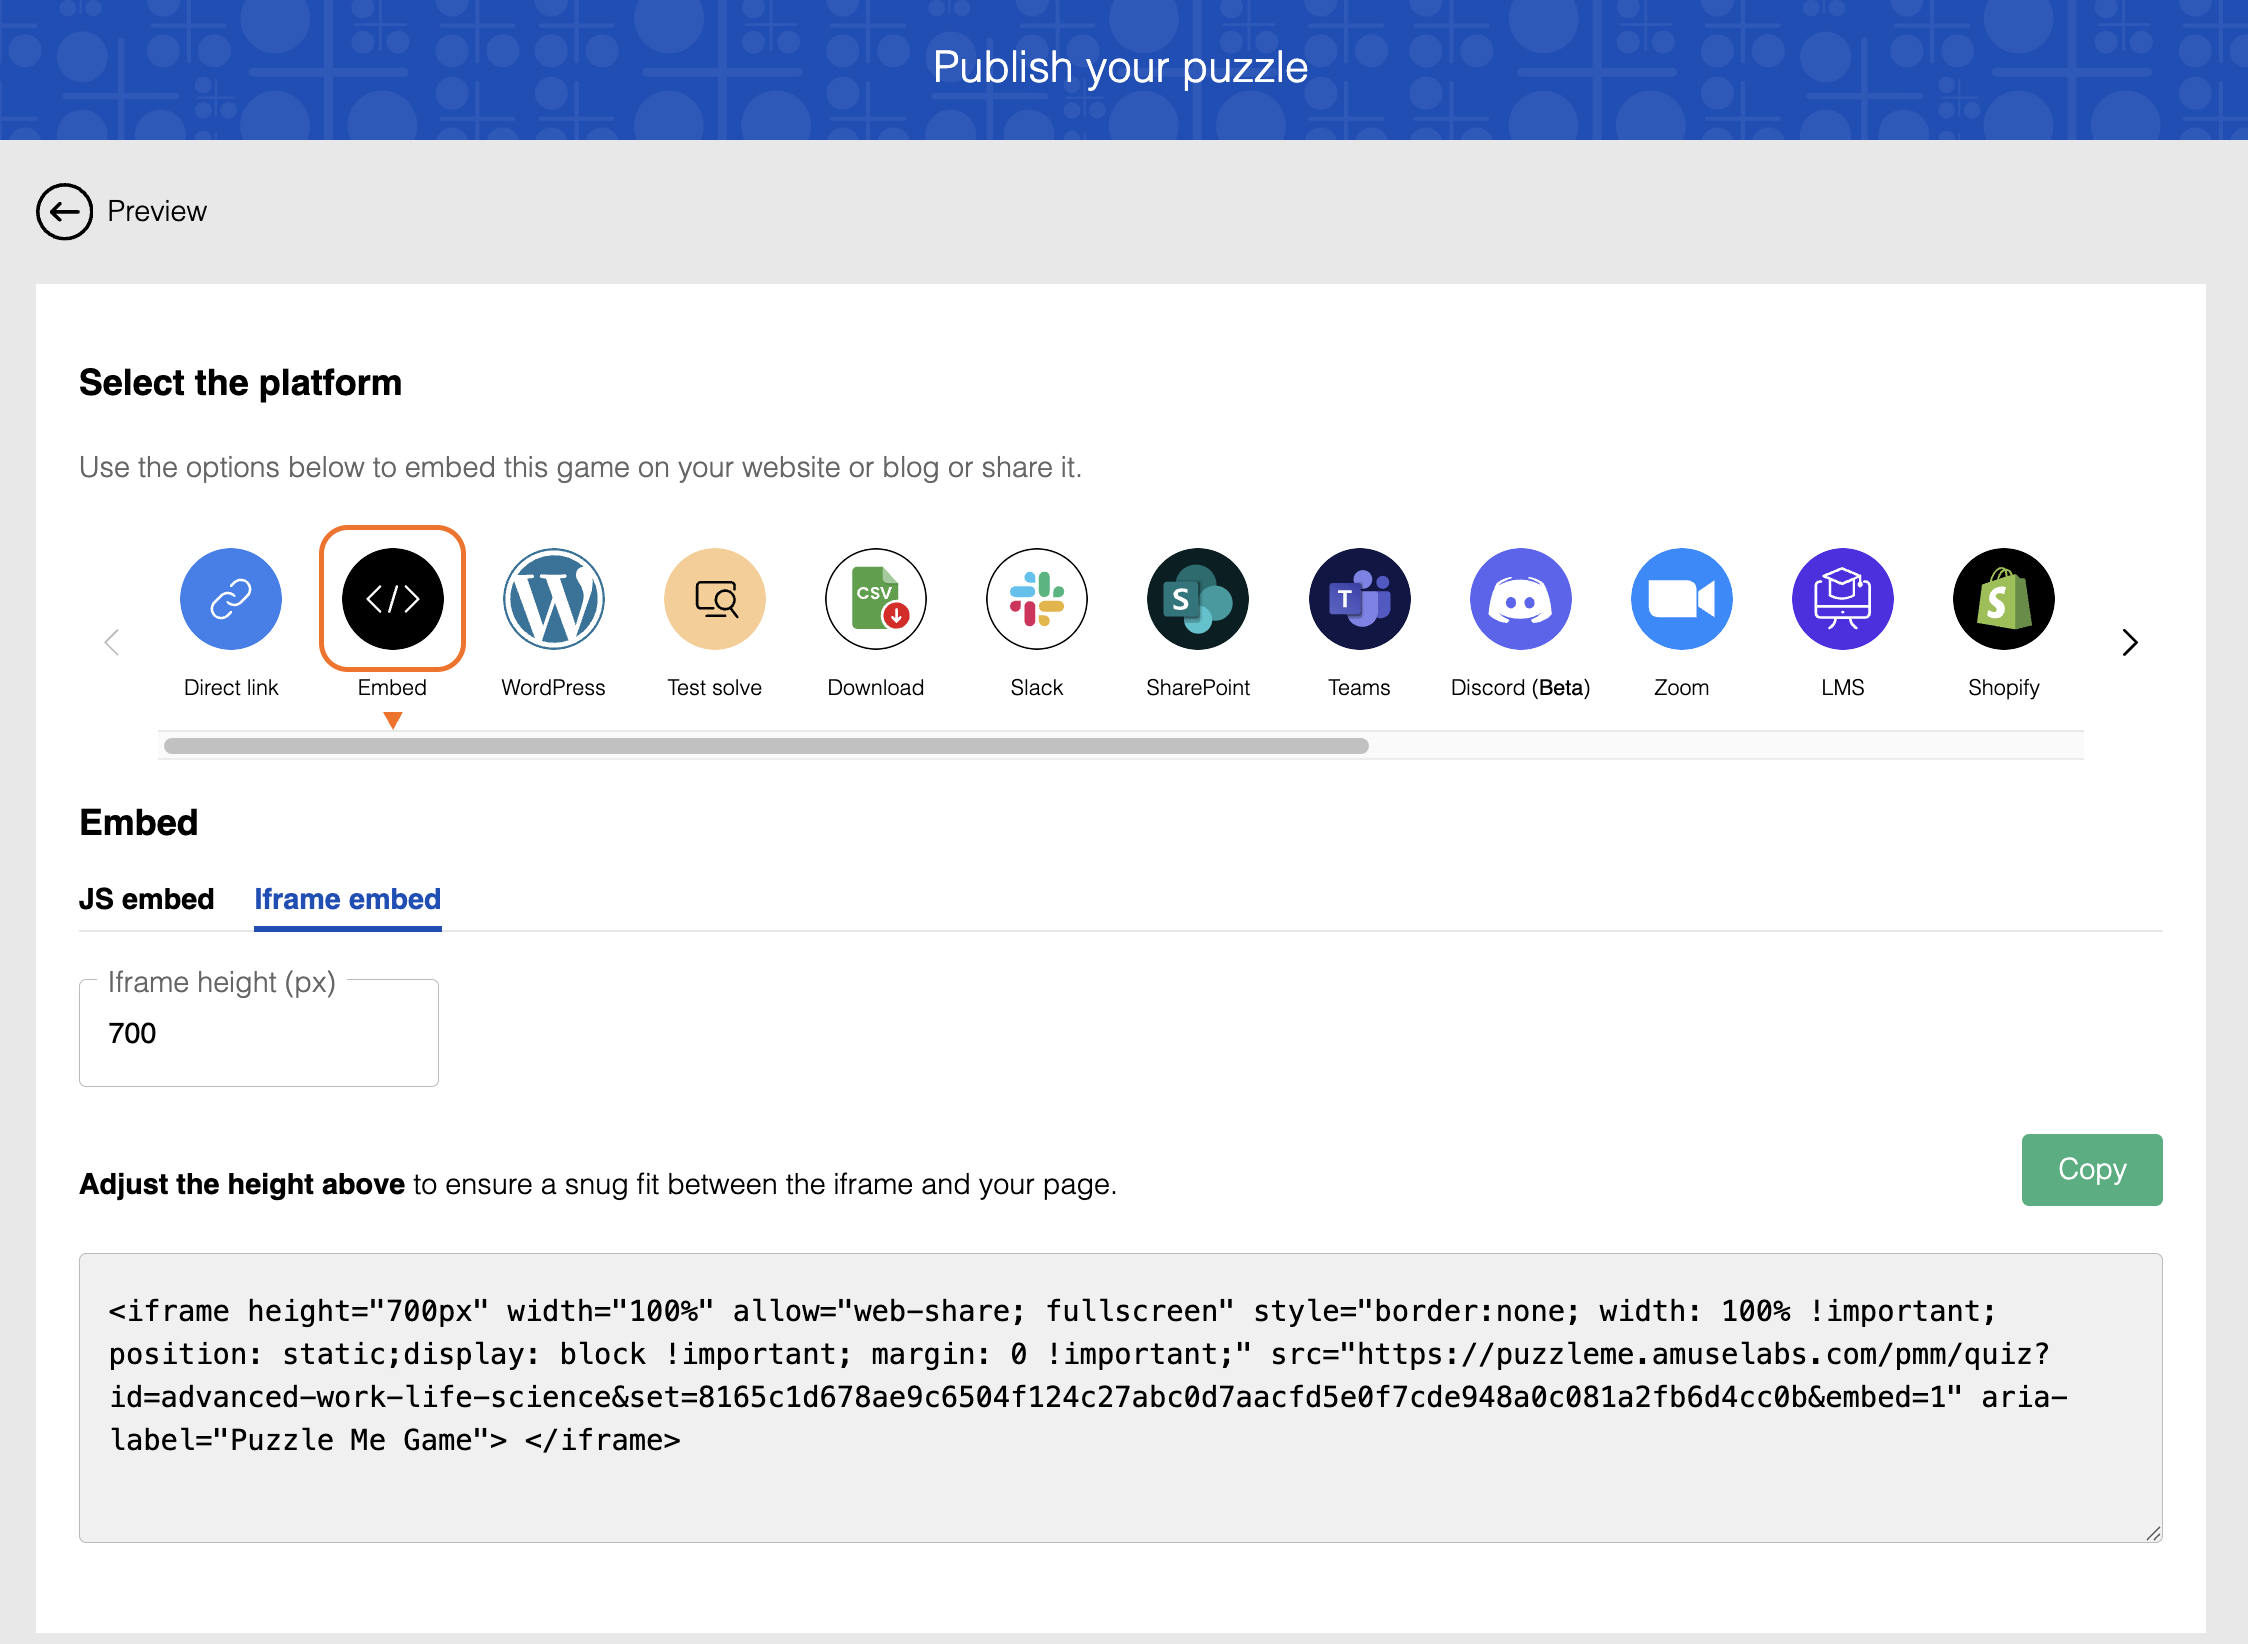
Task: Choose the WordPress platform icon
Action: [x=553, y=599]
